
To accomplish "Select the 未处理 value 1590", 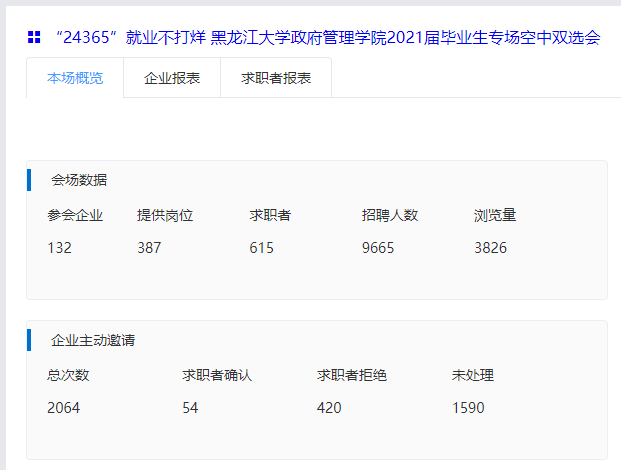I will [469, 408].
